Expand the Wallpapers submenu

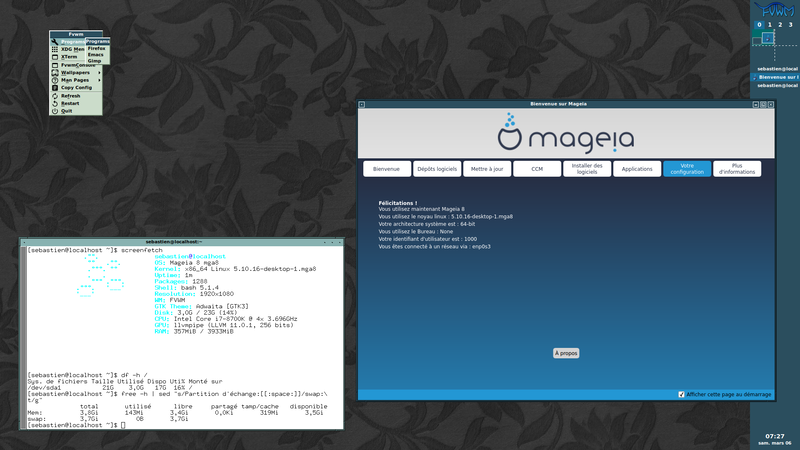[76, 72]
